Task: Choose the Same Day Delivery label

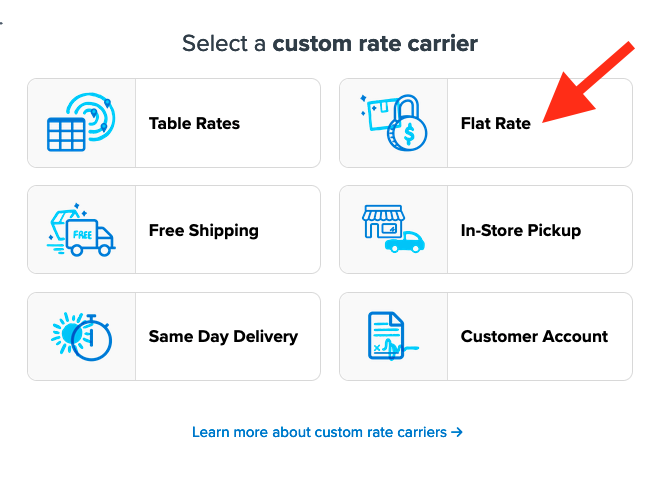Action: (223, 336)
